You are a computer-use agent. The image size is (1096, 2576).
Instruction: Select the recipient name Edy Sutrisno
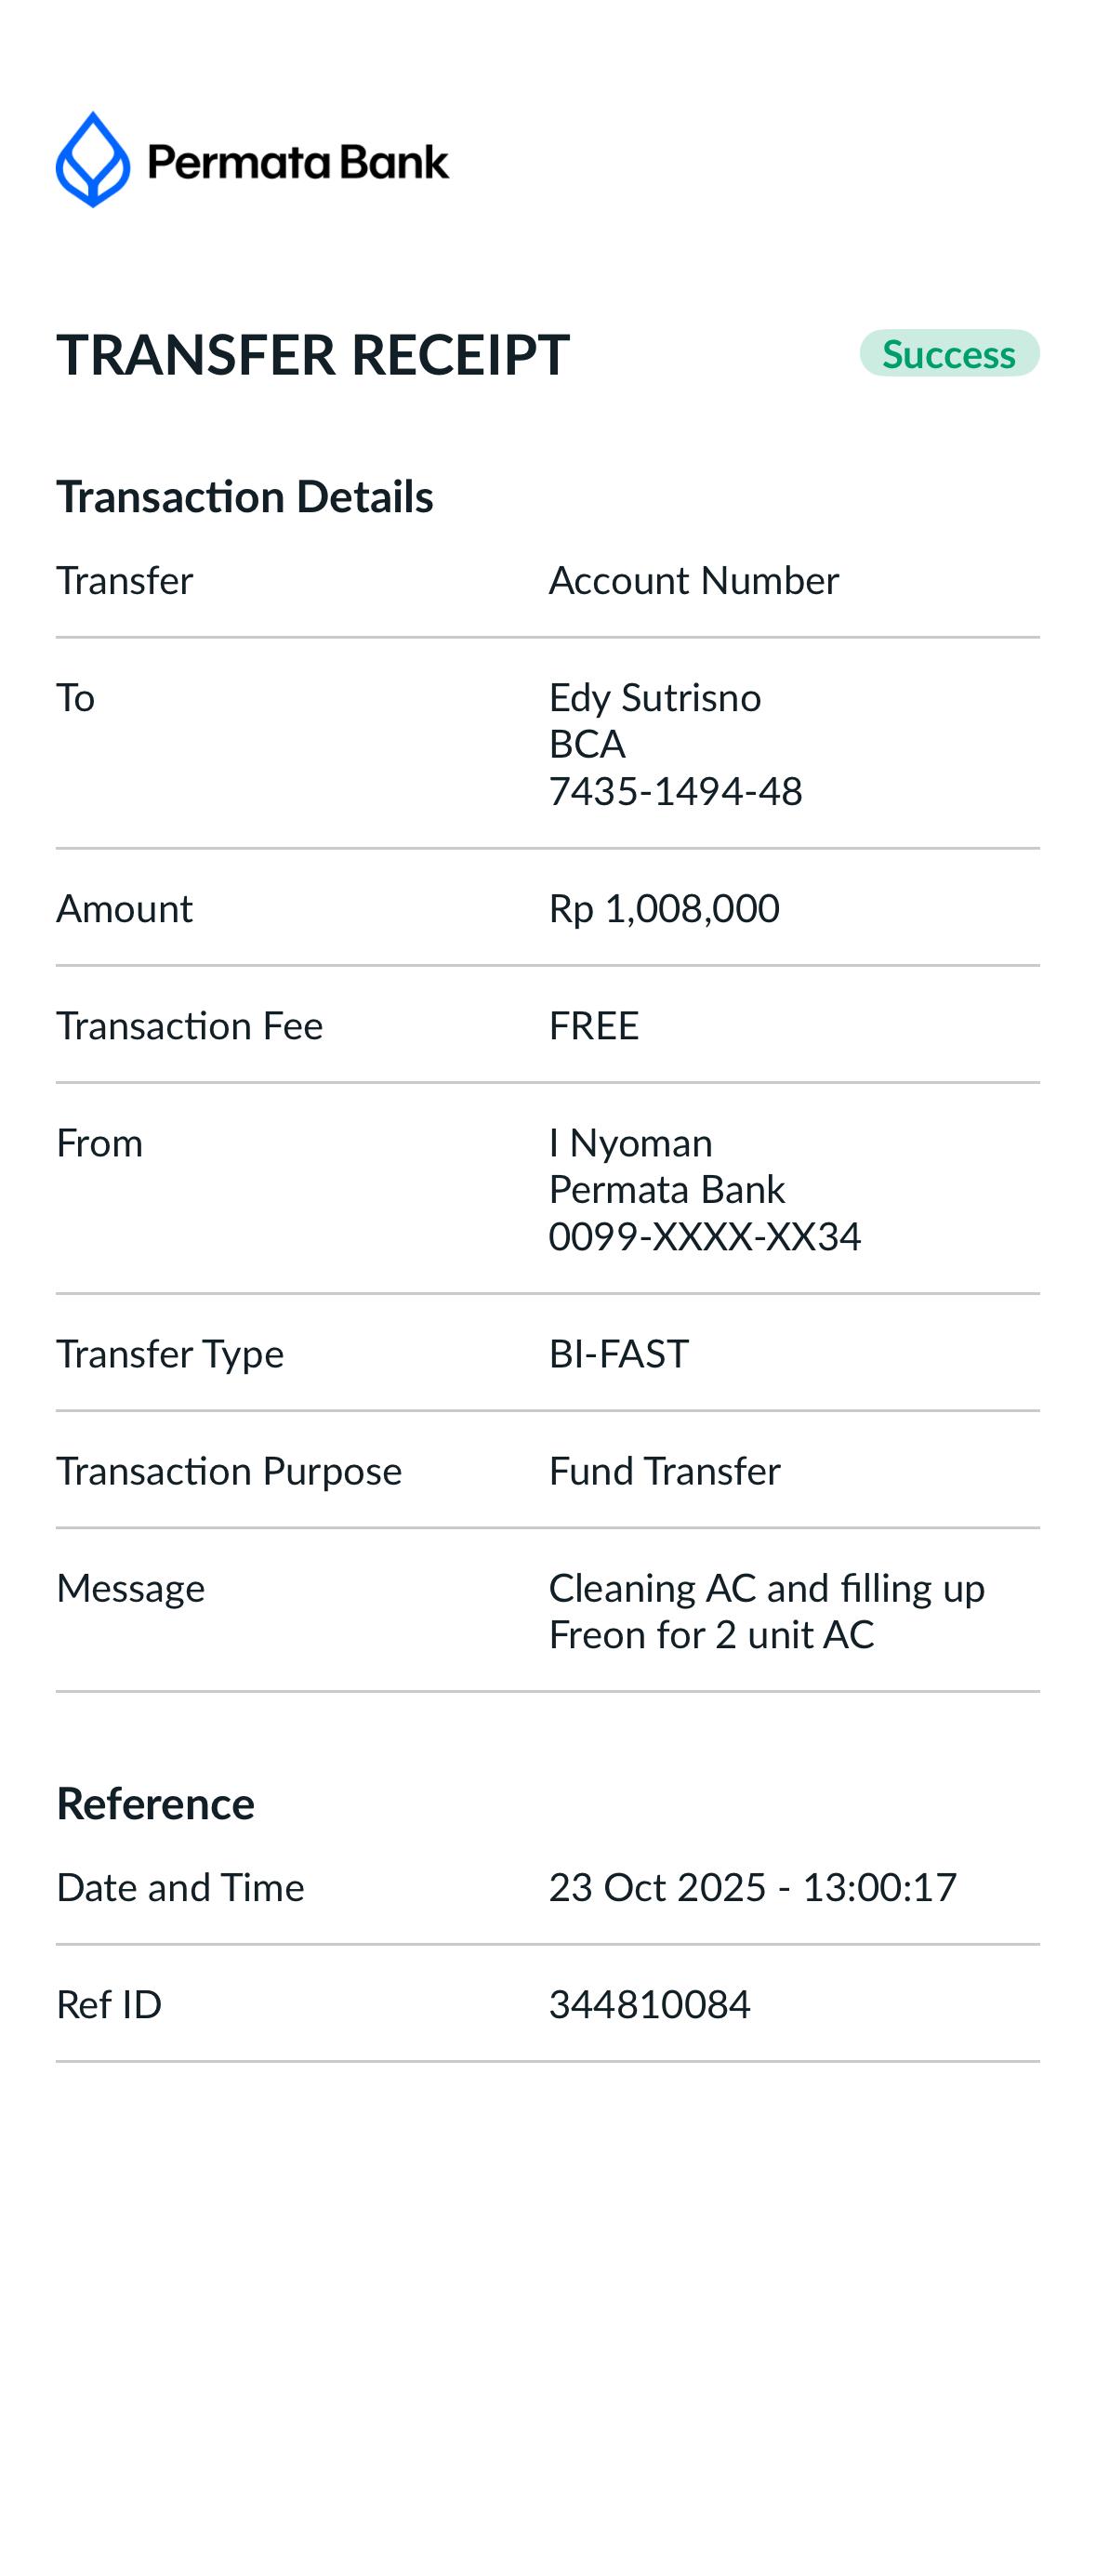tap(655, 698)
